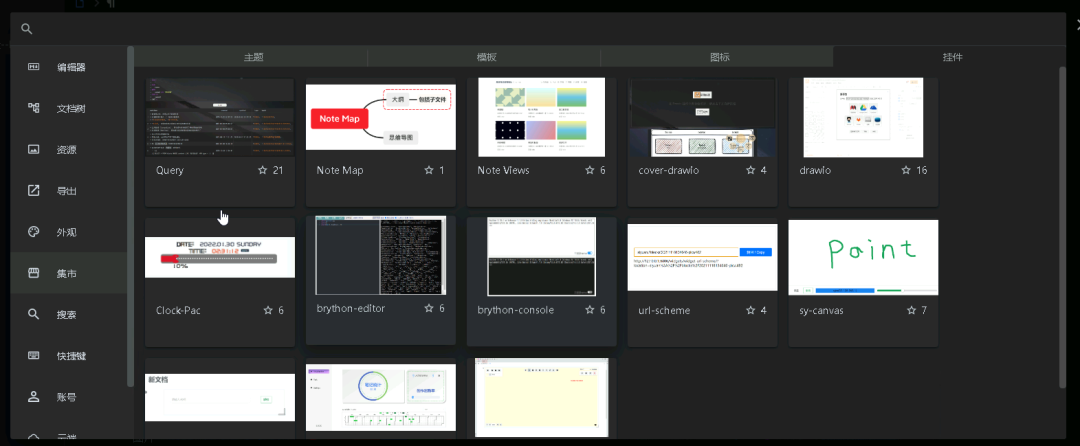The image size is (1080, 446).
Task: Click the "brython-editor" card title
Action: [351, 308]
